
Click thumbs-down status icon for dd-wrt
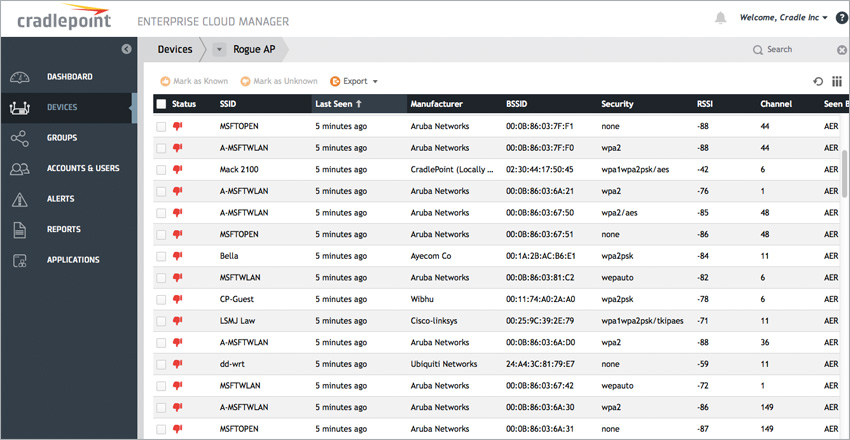(177, 364)
